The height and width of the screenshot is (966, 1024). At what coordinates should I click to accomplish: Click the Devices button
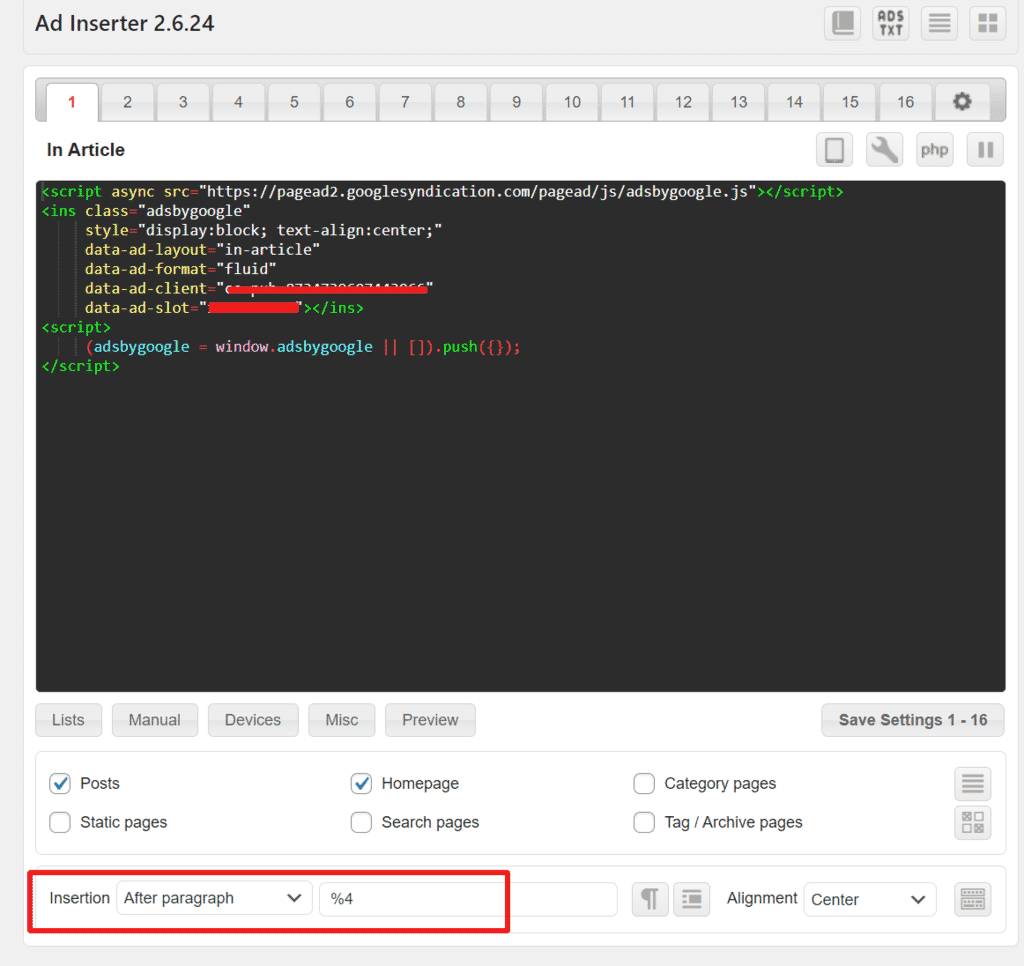(x=253, y=720)
